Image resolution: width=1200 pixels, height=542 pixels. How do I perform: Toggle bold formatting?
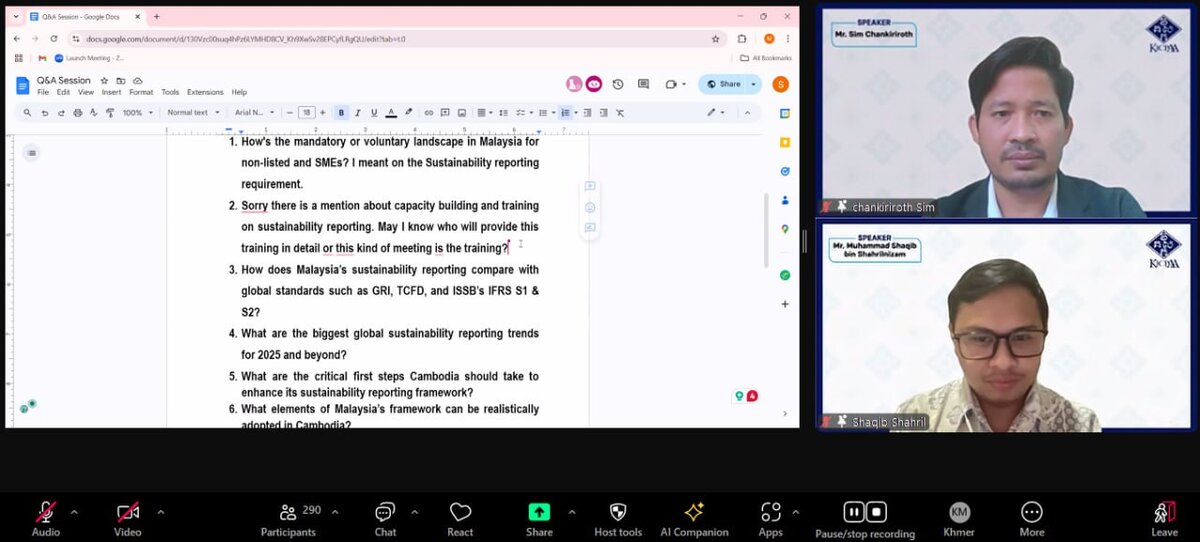tap(341, 113)
